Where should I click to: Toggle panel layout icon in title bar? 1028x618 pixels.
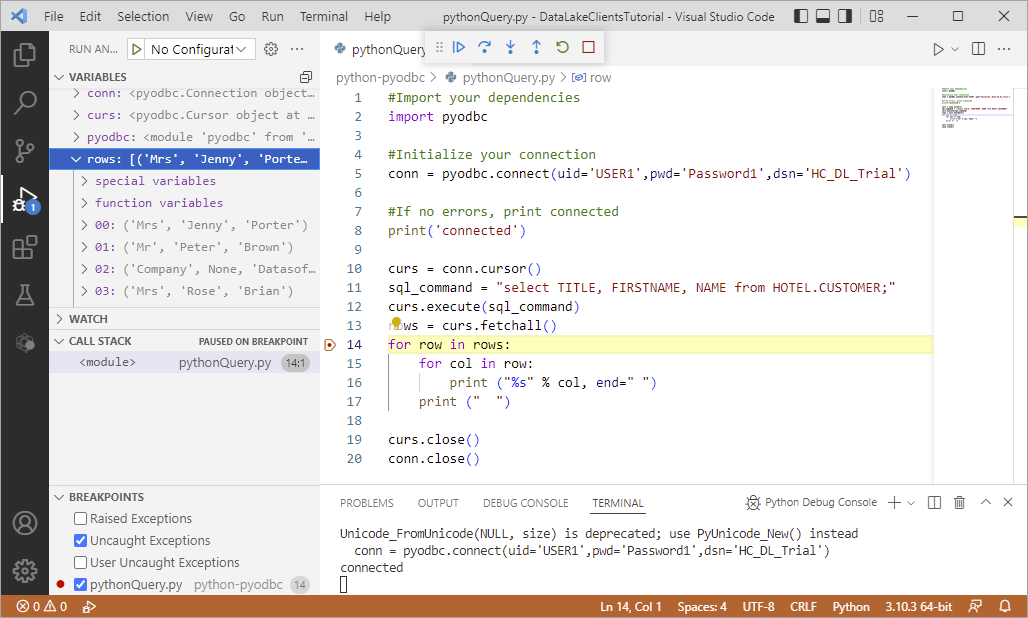coord(823,16)
